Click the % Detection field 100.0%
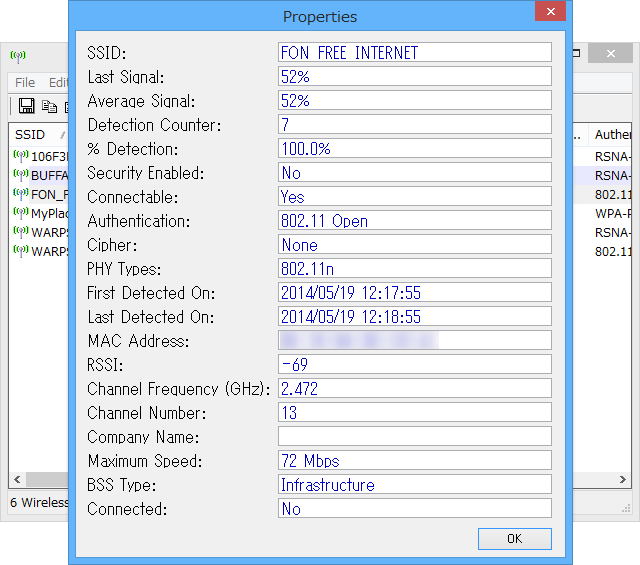Screen dimensions: 640x565 tap(415, 149)
